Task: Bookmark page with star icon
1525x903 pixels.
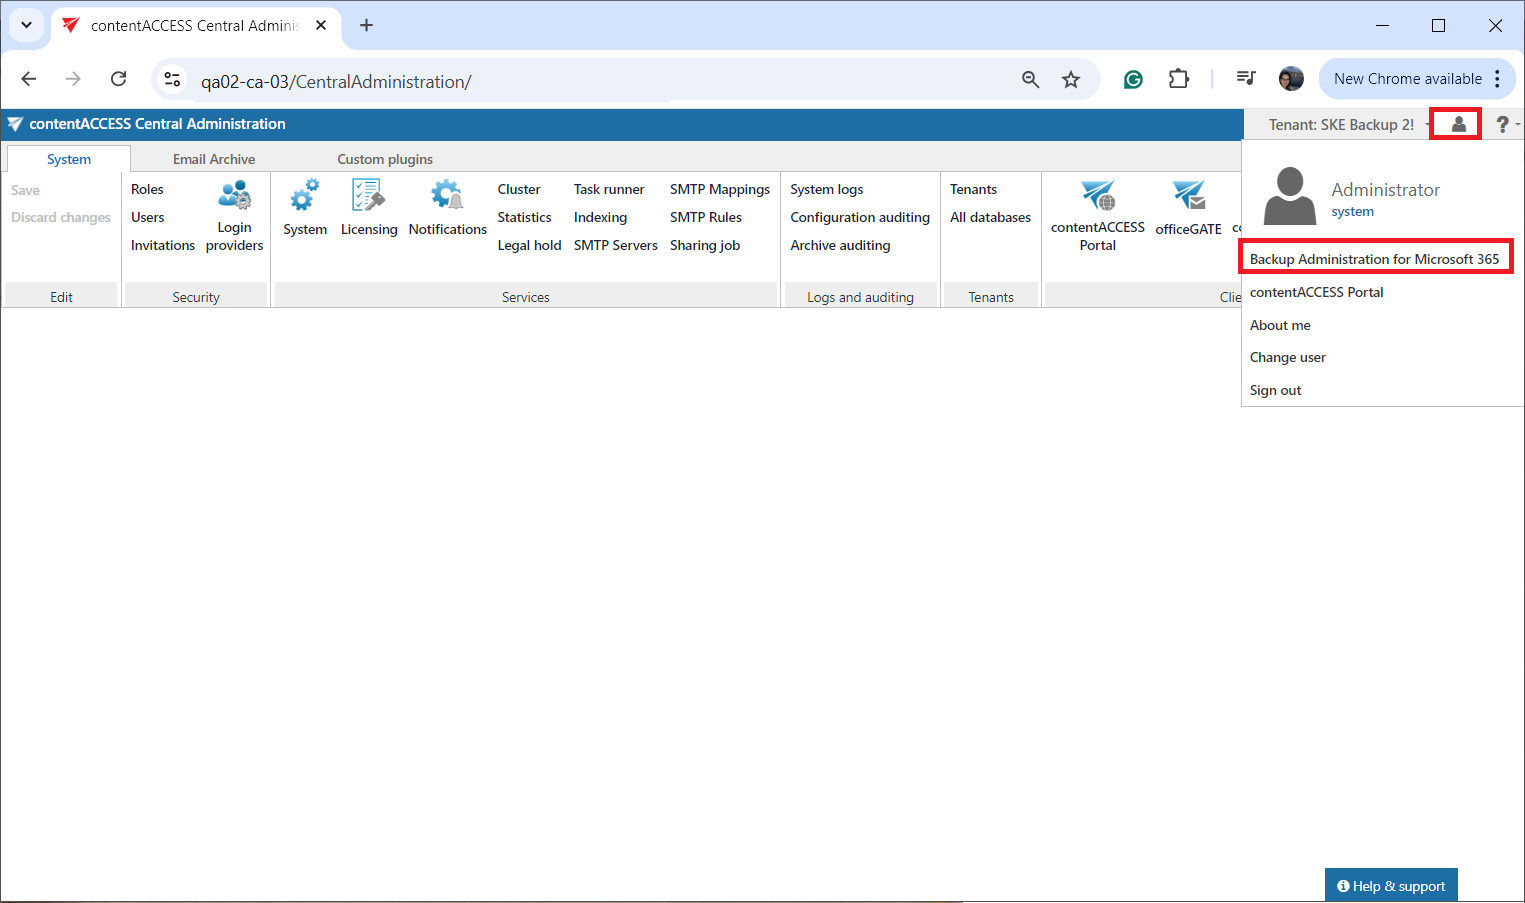Action: coord(1071,80)
